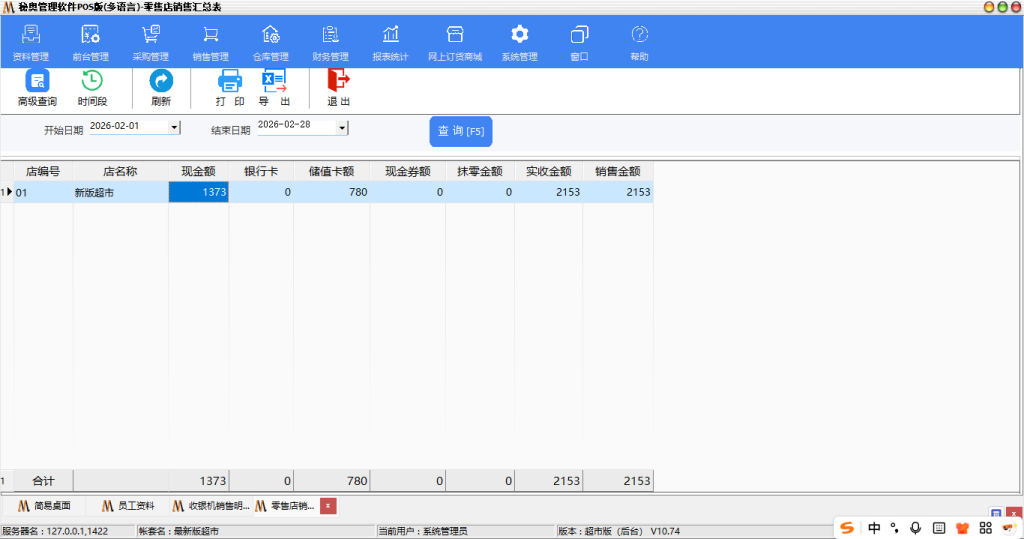This screenshot has height=539, width=1024.
Task: Close the current 零售店销售 tab
Action: coord(328,506)
